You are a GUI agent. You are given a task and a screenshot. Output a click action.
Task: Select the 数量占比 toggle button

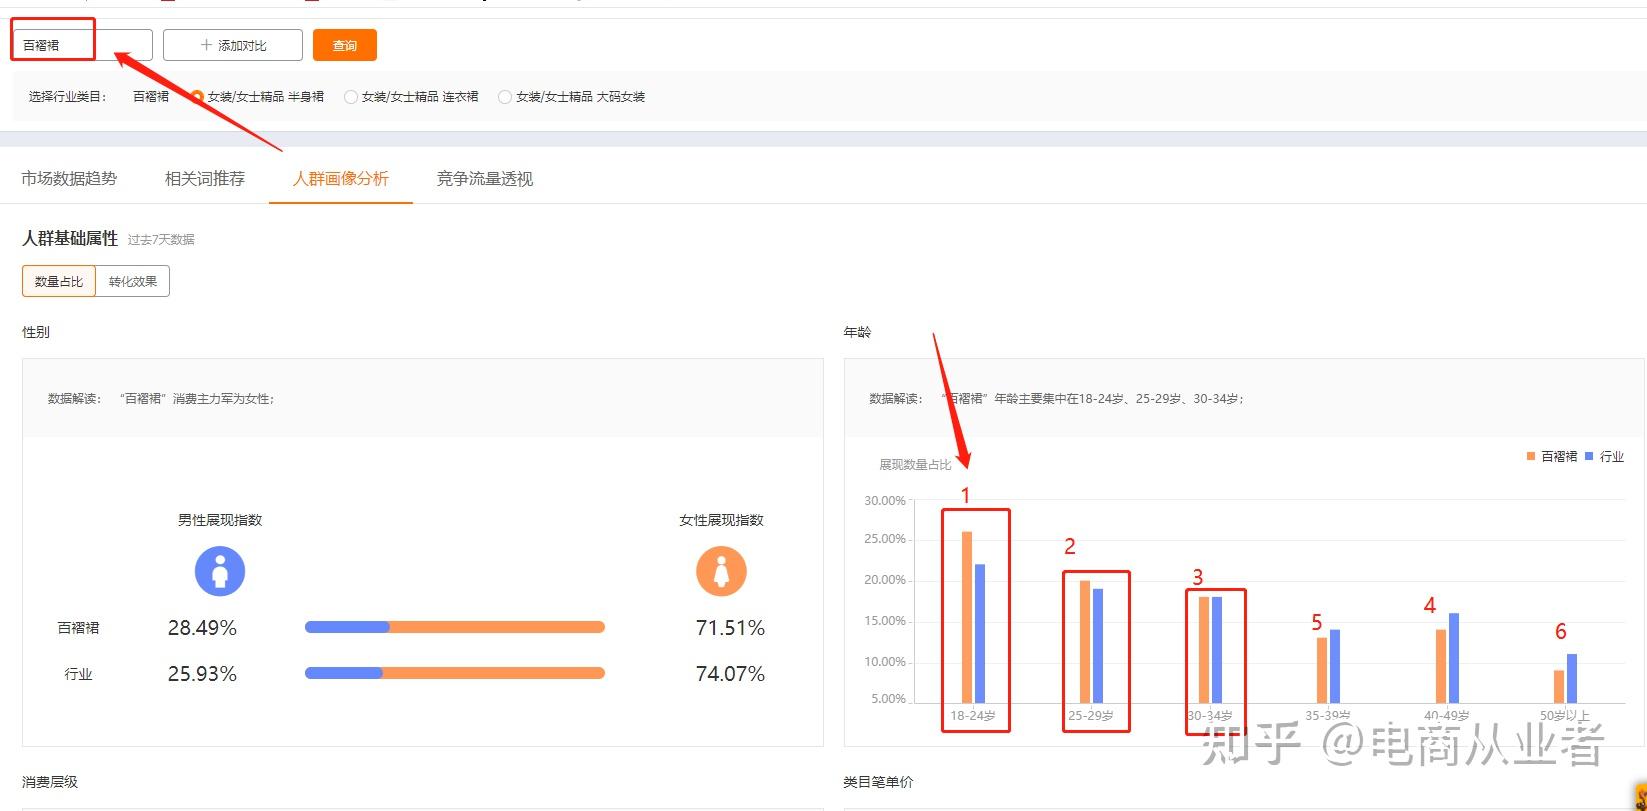coord(59,281)
